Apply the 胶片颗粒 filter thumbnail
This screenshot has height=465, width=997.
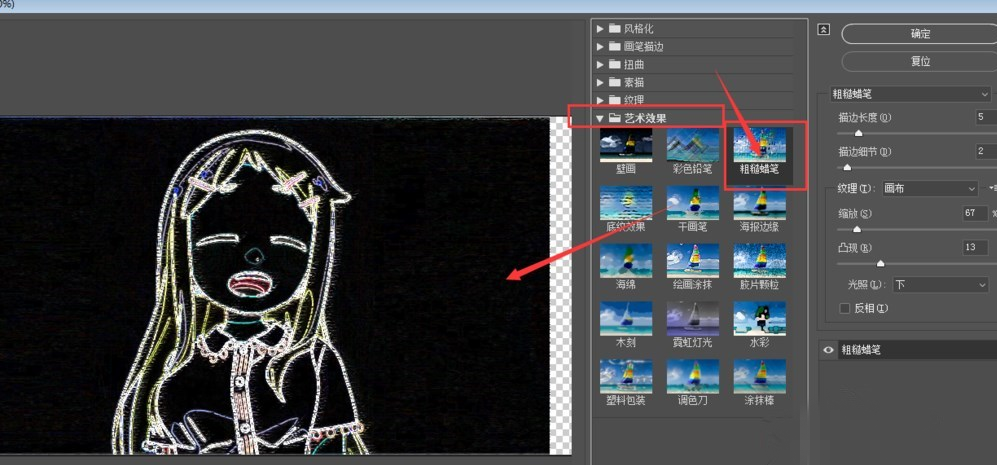759,261
